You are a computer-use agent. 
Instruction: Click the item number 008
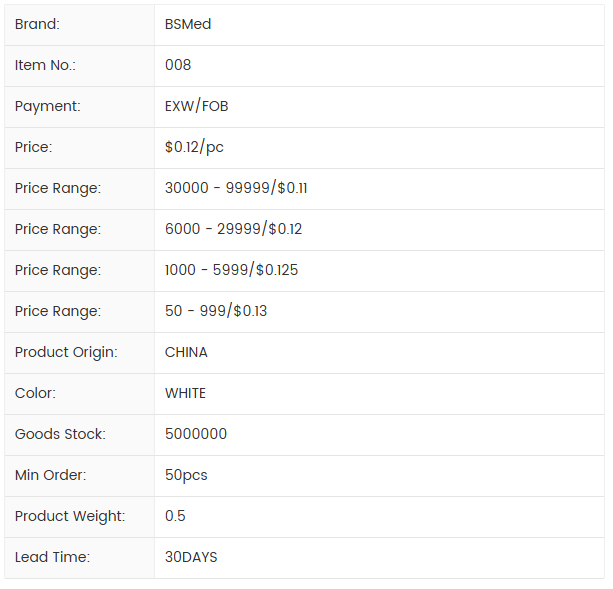coord(178,65)
